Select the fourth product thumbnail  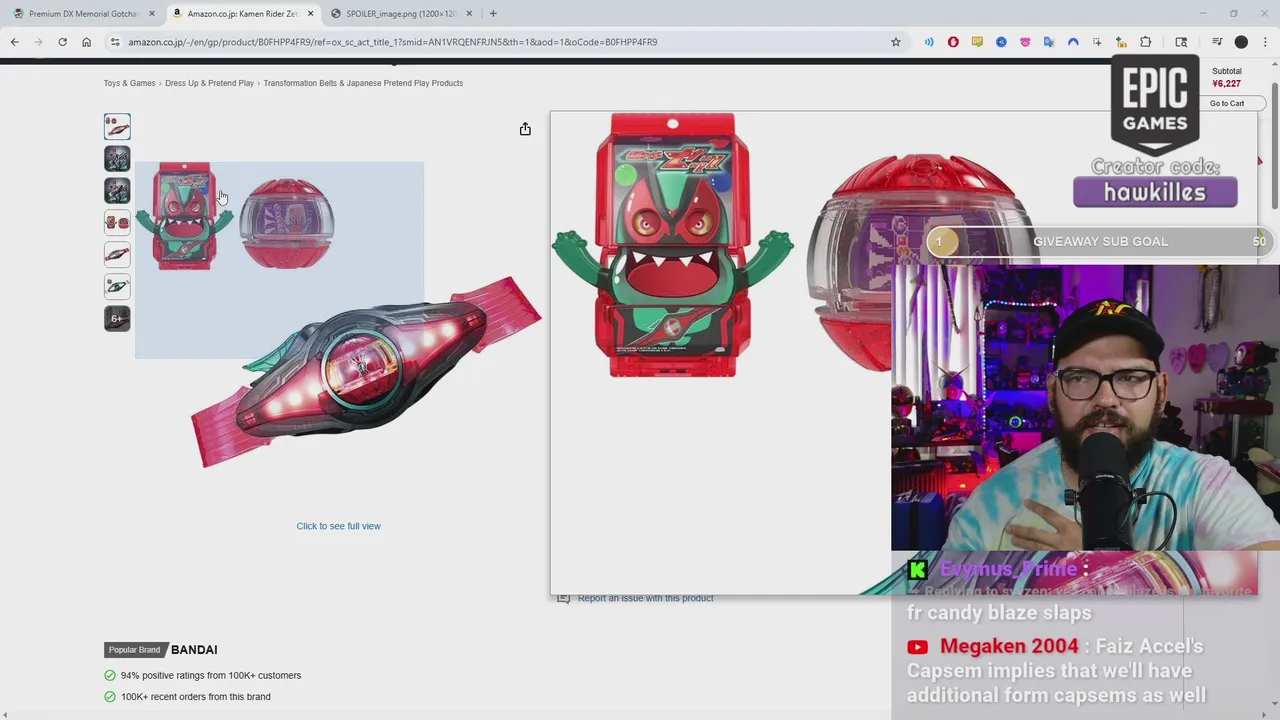pyautogui.click(x=117, y=223)
